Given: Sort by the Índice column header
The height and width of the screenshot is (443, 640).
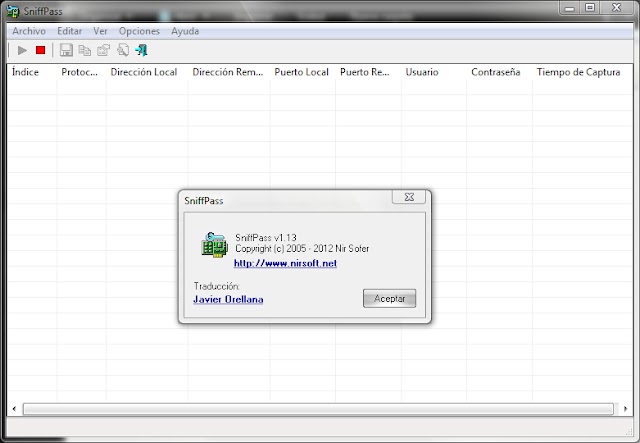Looking at the screenshot, I should click(x=32, y=72).
